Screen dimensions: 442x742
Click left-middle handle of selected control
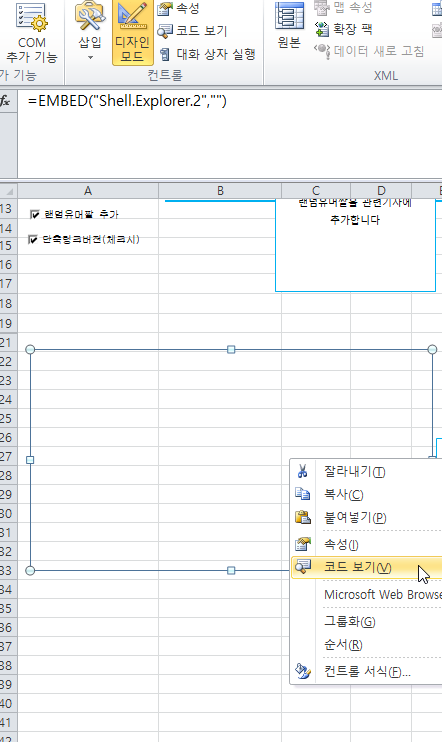30,460
